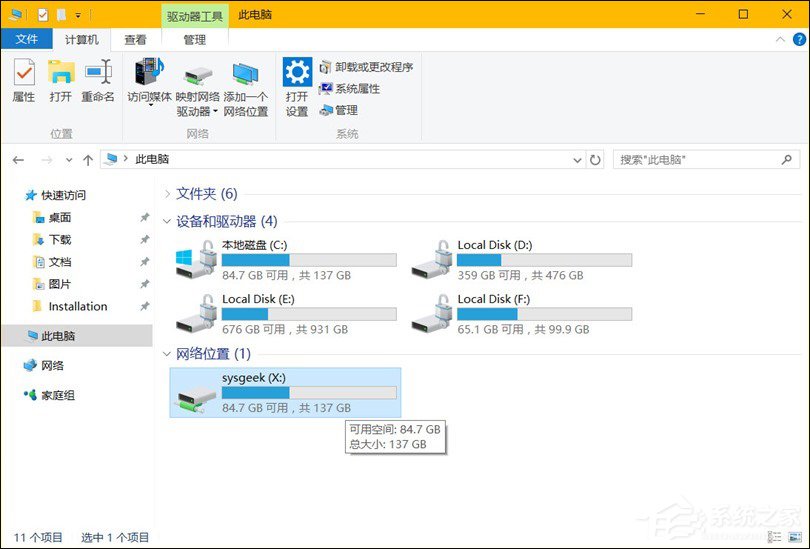Click the search magnifier icon

787,160
